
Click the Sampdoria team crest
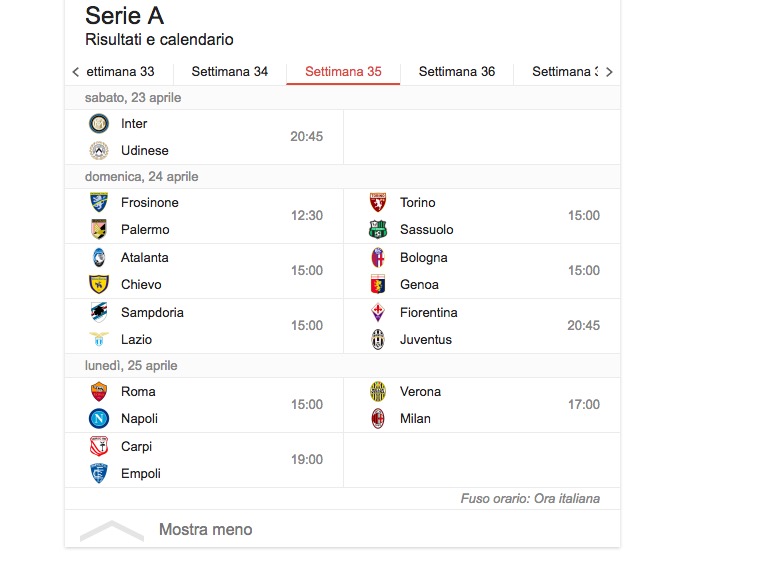[98, 313]
